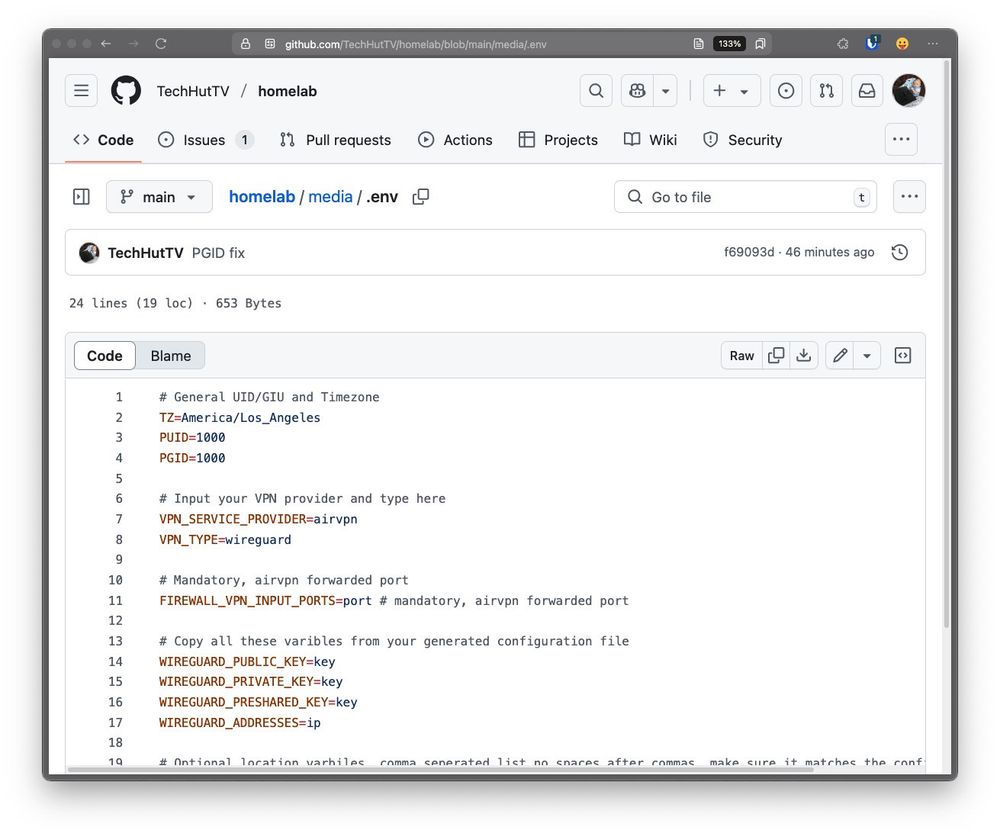Viewport: 1000px width, 837px height.
Task: Switch to Blame view
Action: pyautogui.click(x=170, y=355)
